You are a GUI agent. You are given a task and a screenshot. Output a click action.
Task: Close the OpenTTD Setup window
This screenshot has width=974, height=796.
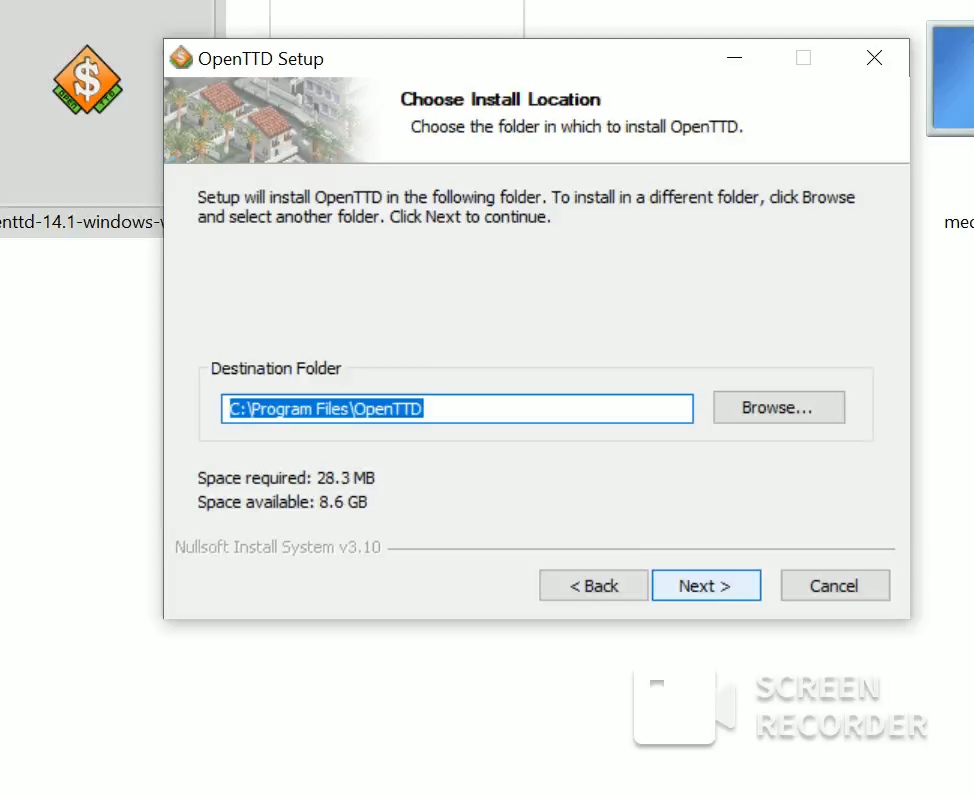click(x=874, y=58)
